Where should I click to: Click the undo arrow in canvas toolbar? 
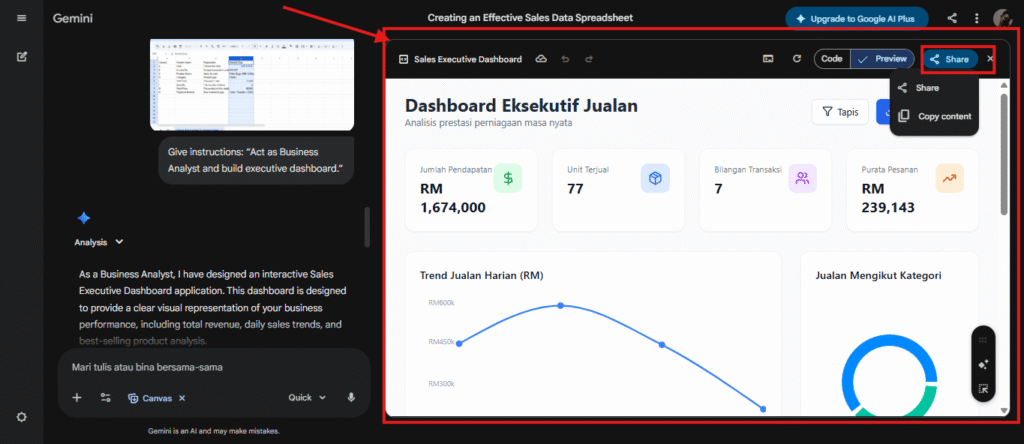[x=565, y=59]
